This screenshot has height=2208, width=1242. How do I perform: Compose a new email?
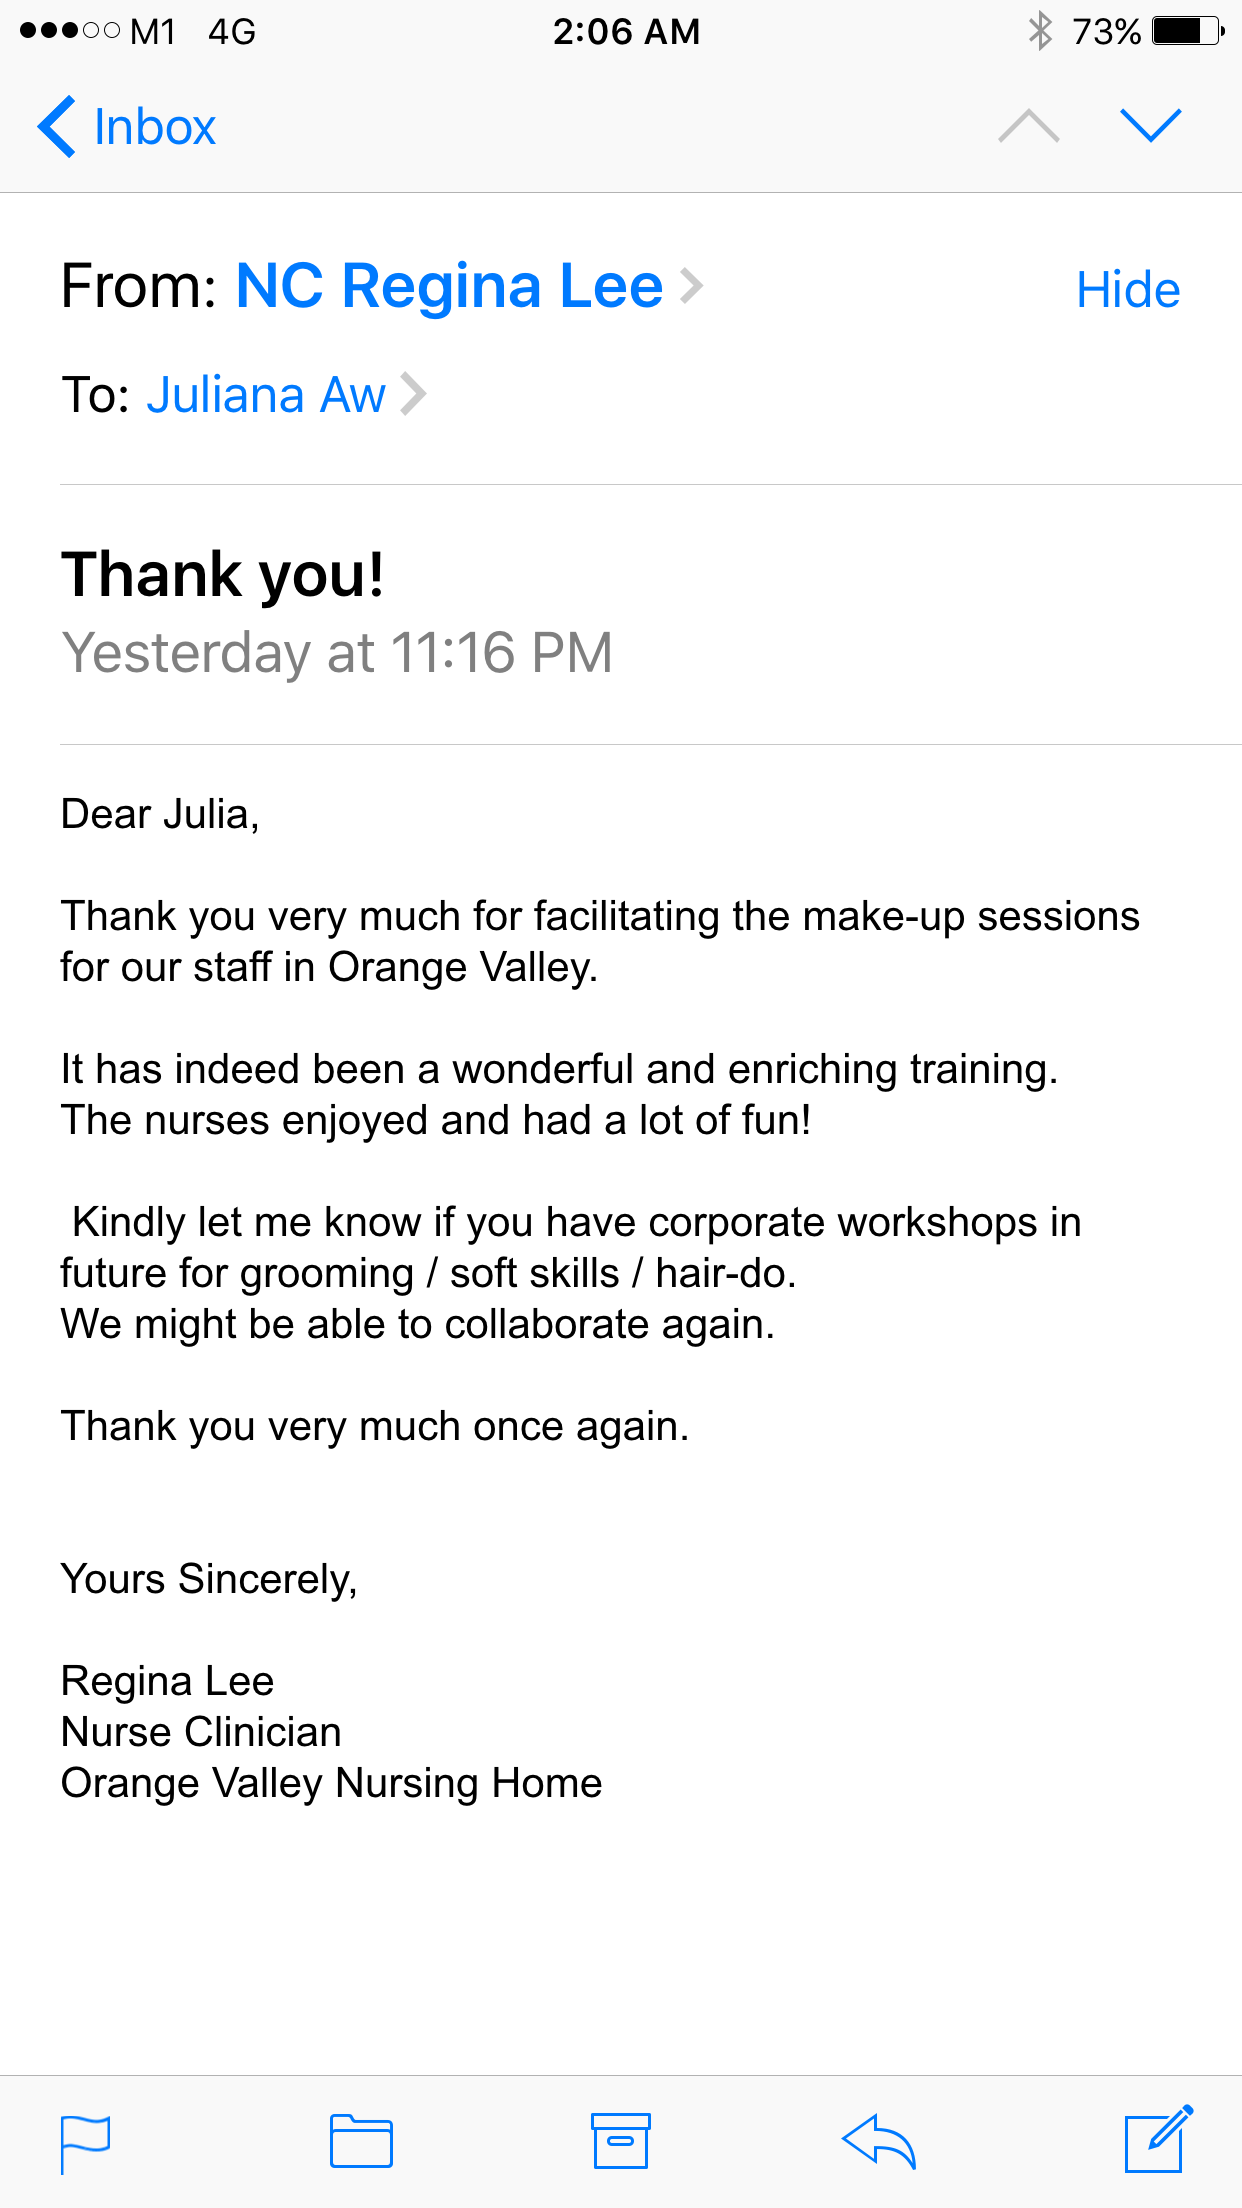tap(1158, 2140)
